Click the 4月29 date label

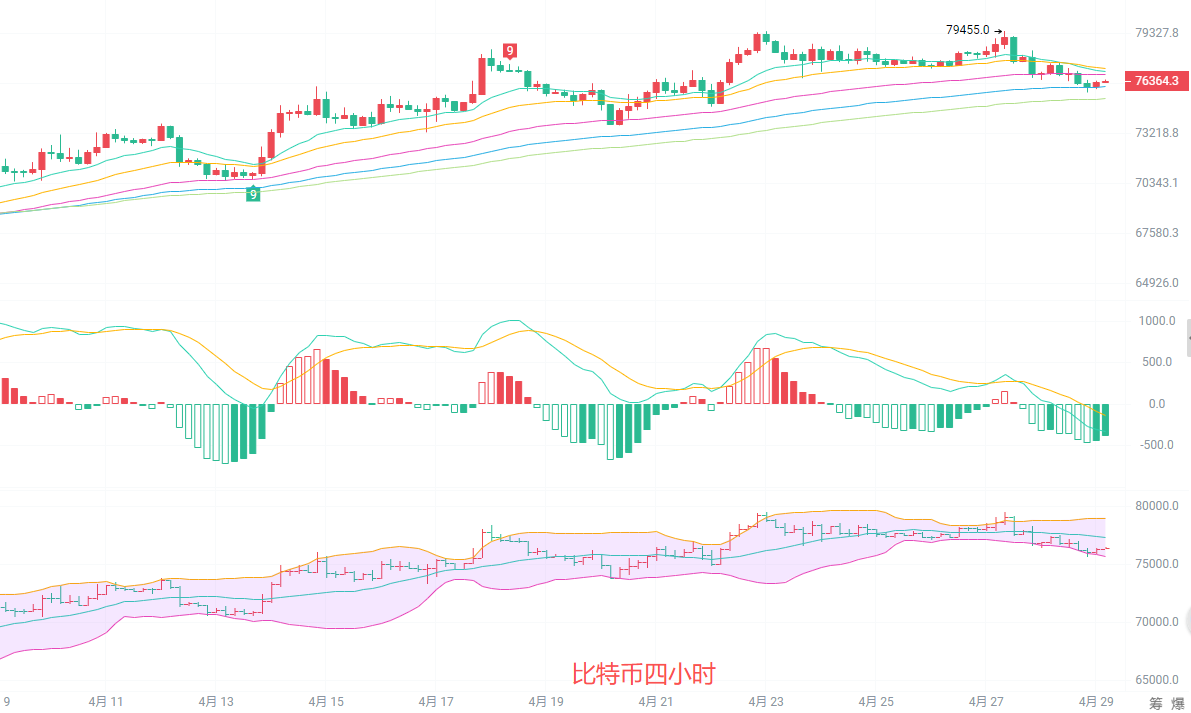click(x=1095, y=702)
